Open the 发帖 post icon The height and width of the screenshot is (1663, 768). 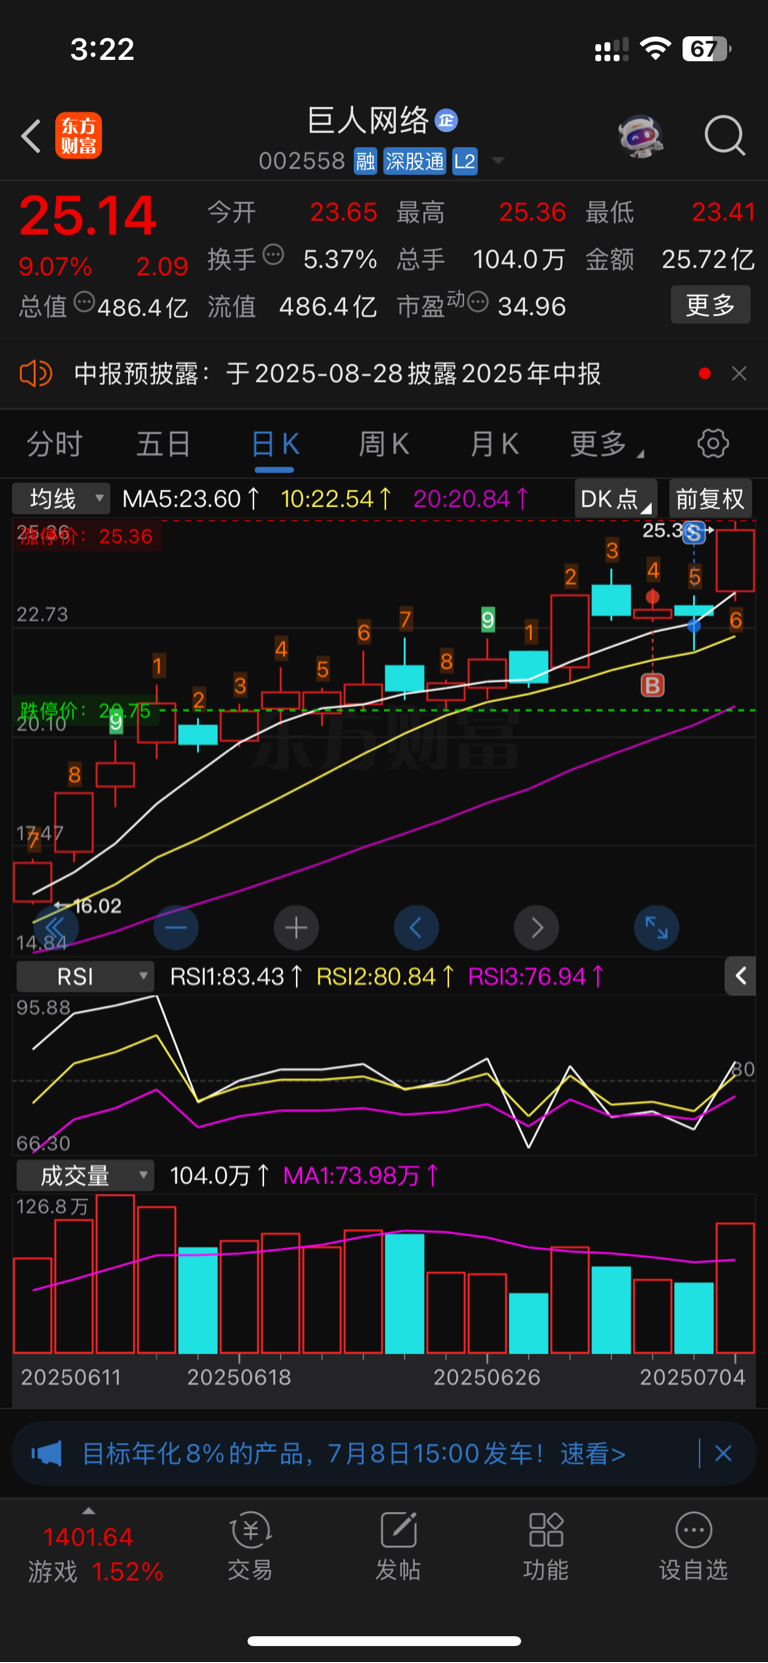(398, 1546)
